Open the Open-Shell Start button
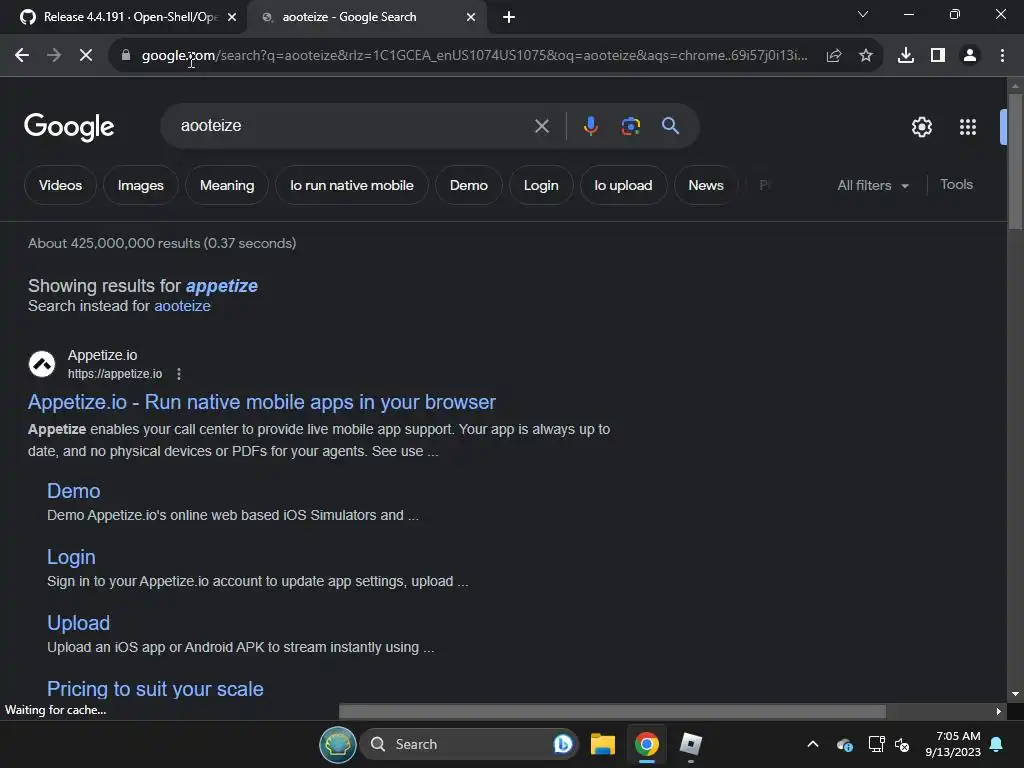1024x768 pixels. (338, 744)
